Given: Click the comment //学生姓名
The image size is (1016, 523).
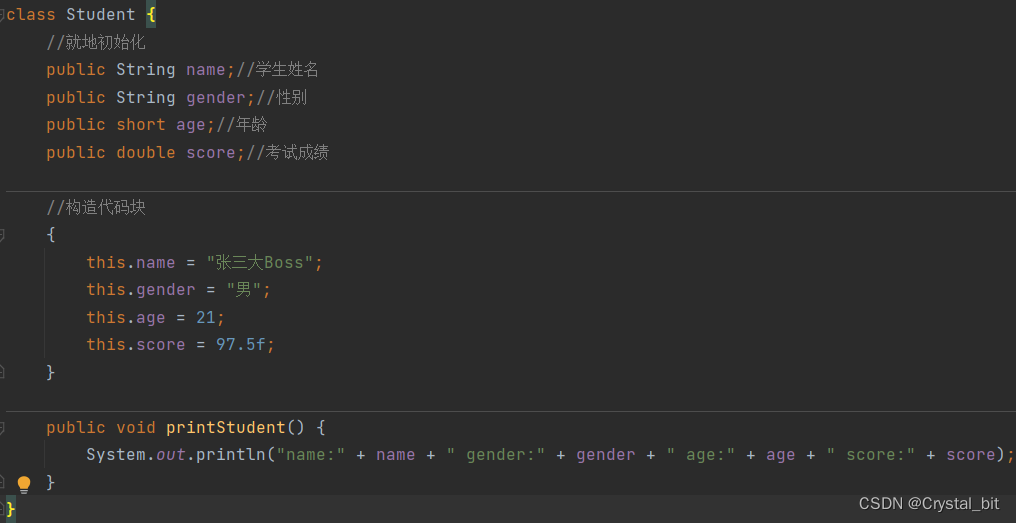Looking at the screenshot, I should pos(277,70).
